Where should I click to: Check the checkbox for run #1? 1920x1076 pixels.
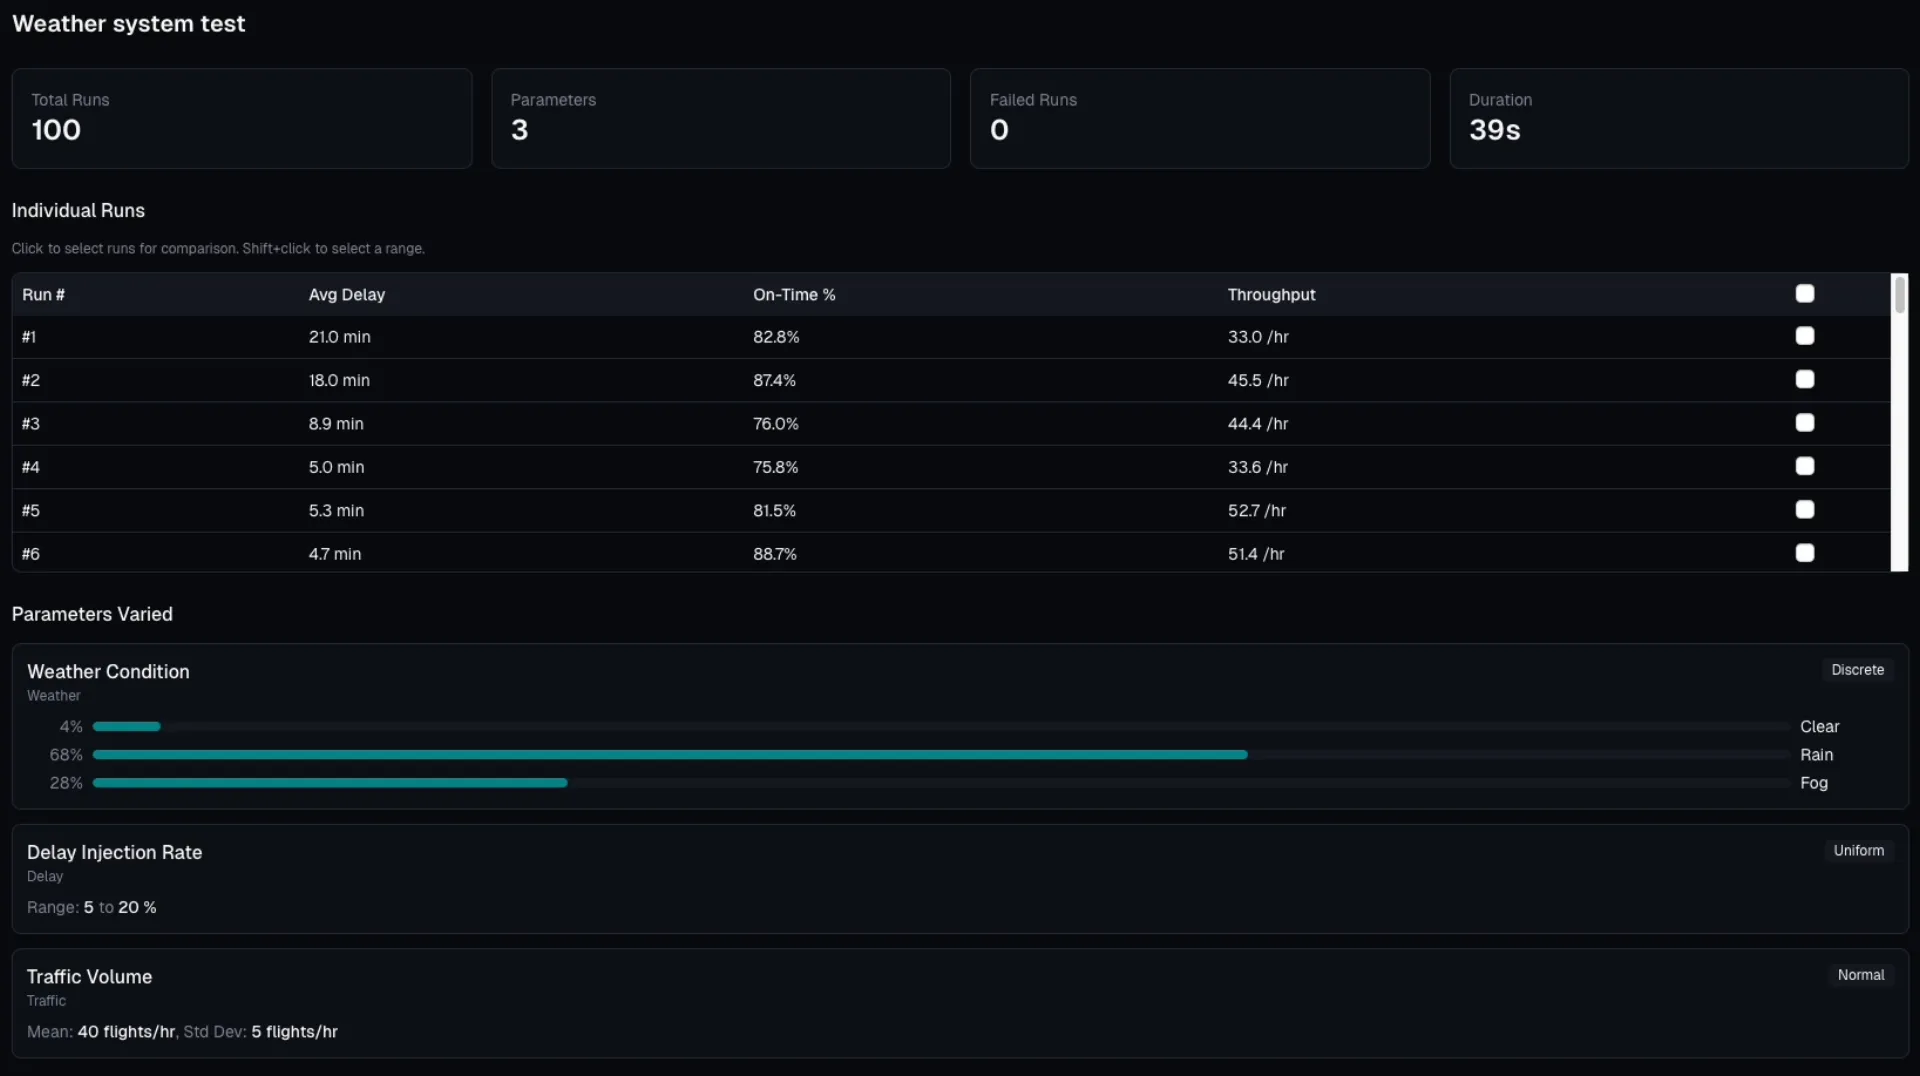(1805, 336)
